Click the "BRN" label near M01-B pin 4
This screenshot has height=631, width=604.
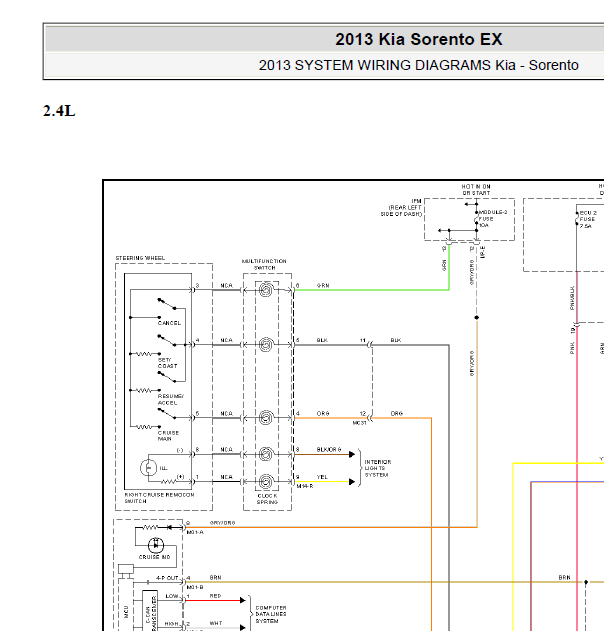pos(216,577)
